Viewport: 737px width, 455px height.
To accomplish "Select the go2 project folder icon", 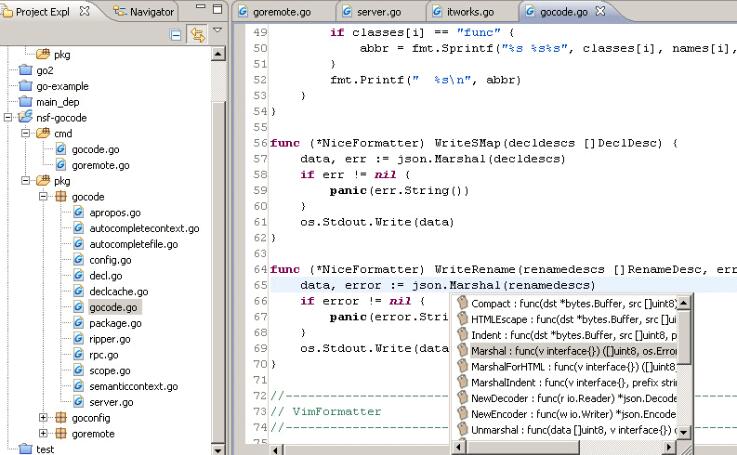I will click(x=25, y=70).
